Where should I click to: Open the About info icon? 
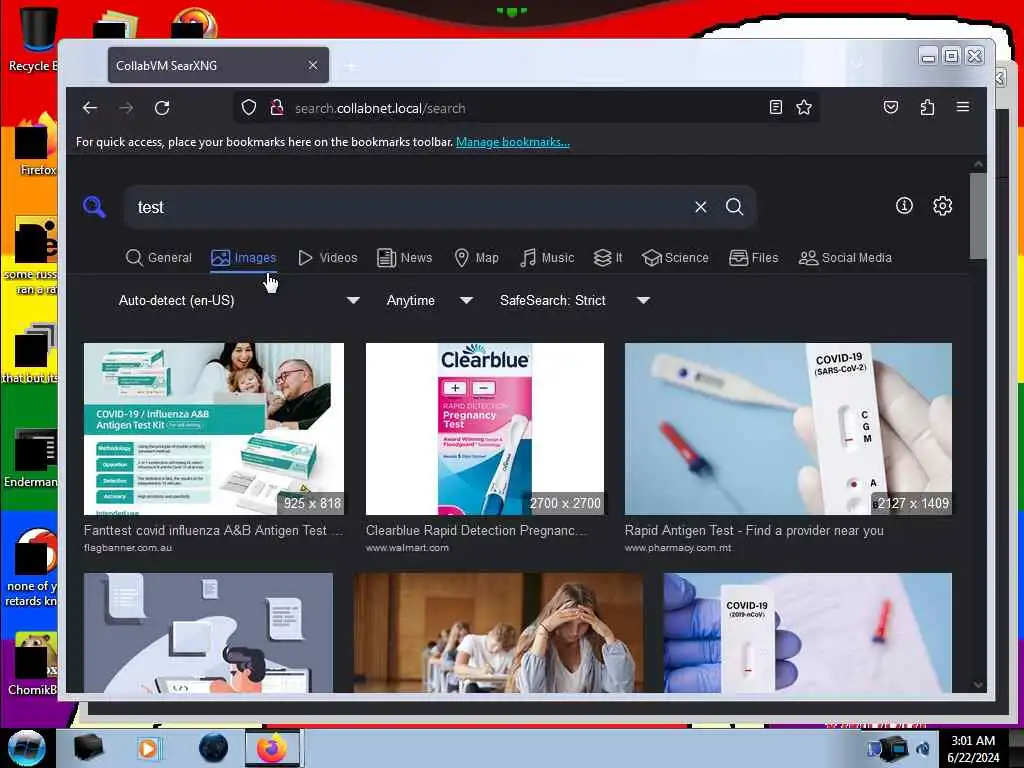(x=904, y=206)
